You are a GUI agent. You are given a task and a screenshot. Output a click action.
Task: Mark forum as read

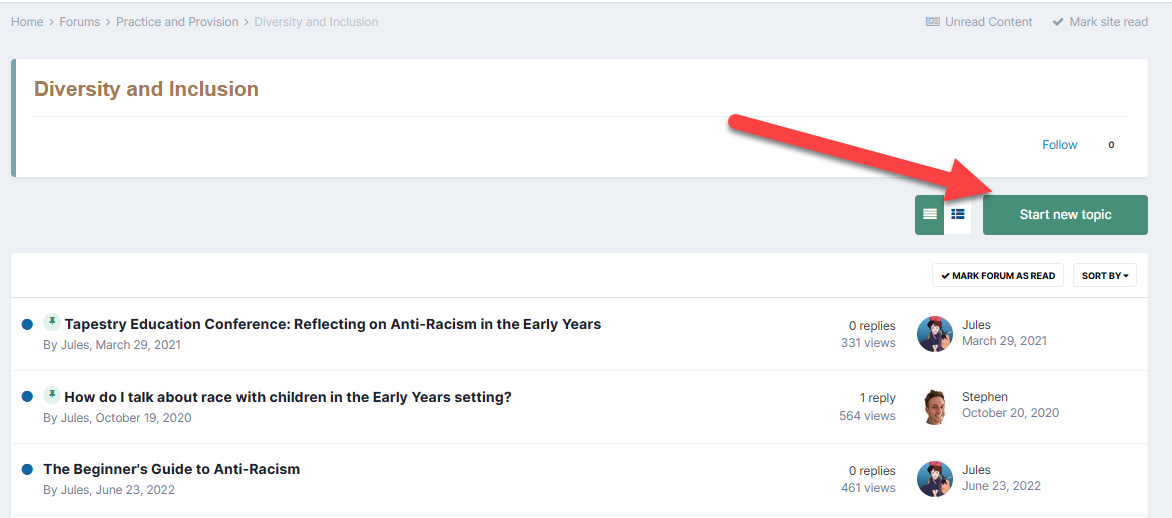tap(998, 275)
